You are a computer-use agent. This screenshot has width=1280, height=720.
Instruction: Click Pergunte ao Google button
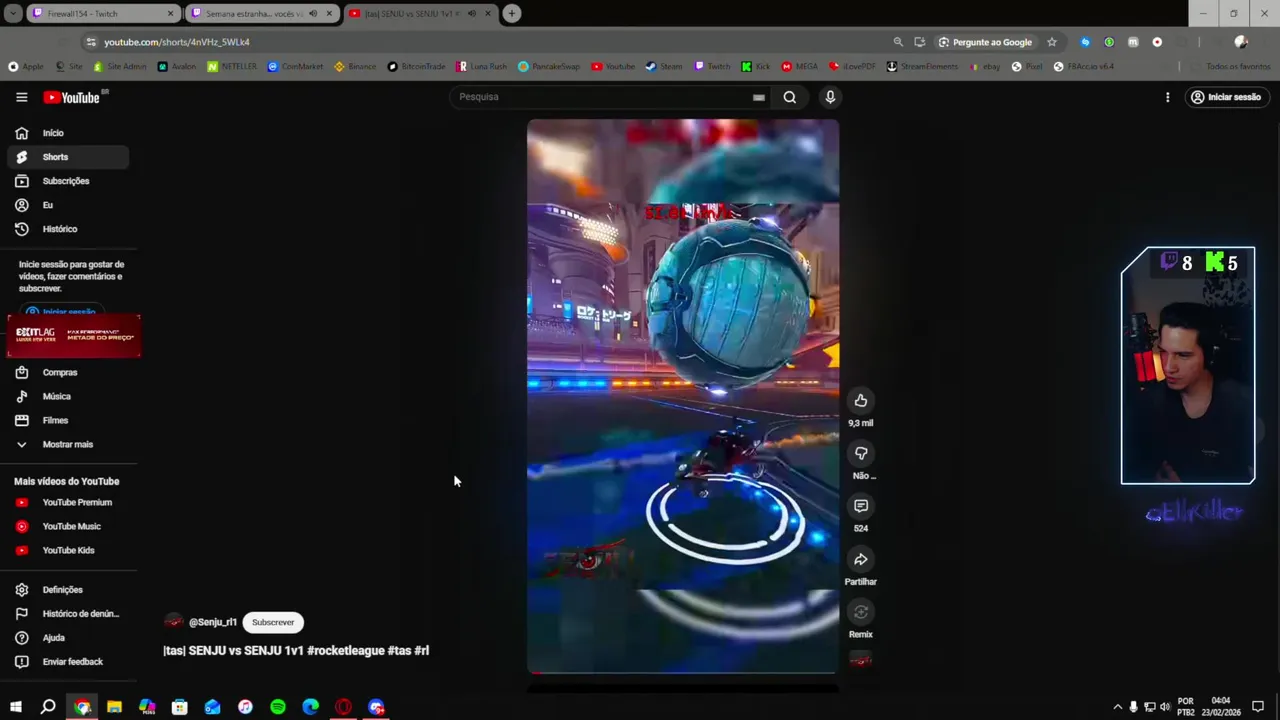[x=986, y=42]
